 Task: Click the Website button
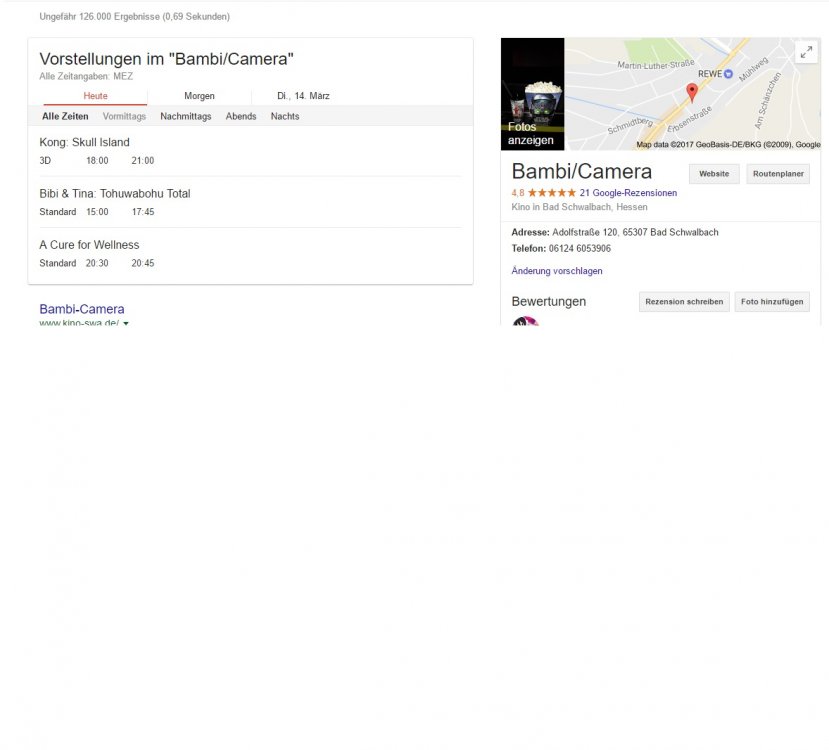click(x=714, y=174)
